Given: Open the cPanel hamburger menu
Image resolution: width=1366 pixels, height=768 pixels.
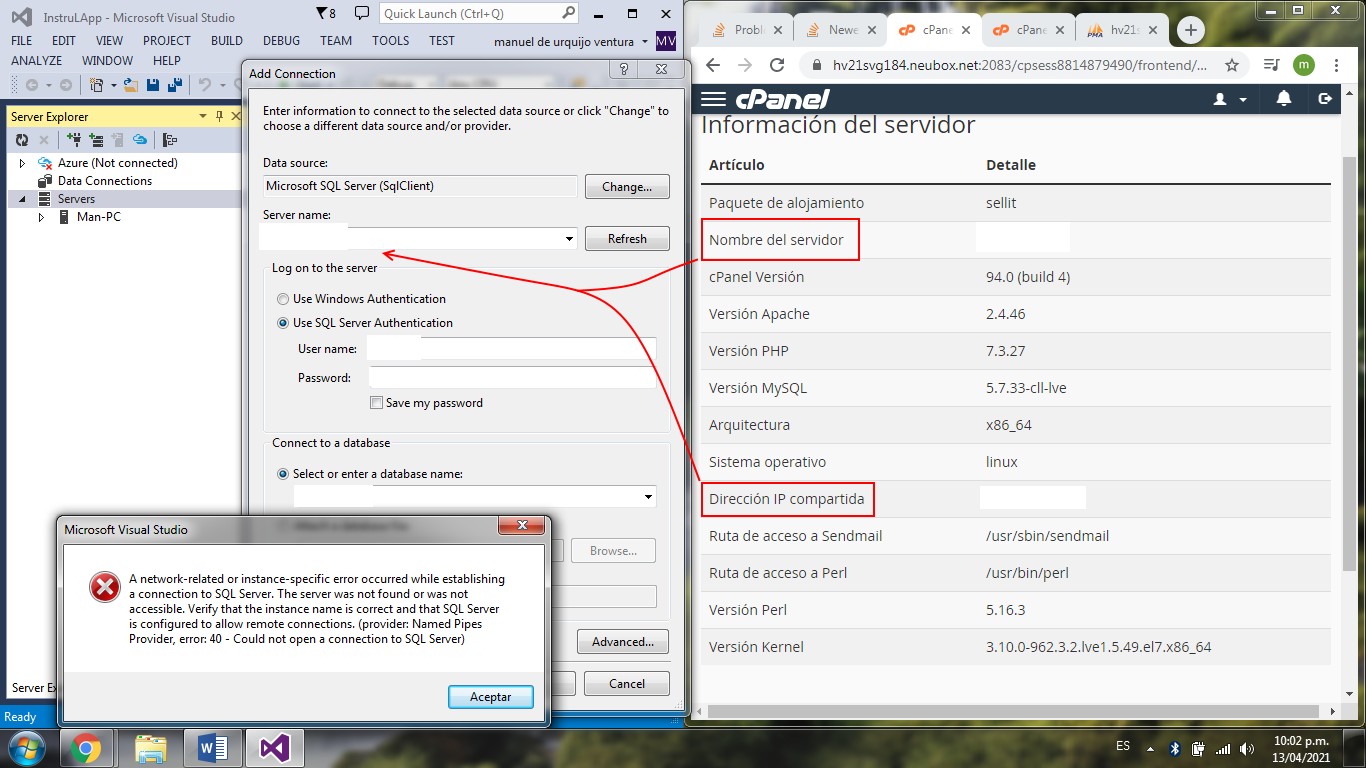Looking at the screenshot, I should (x=713, y=99).
